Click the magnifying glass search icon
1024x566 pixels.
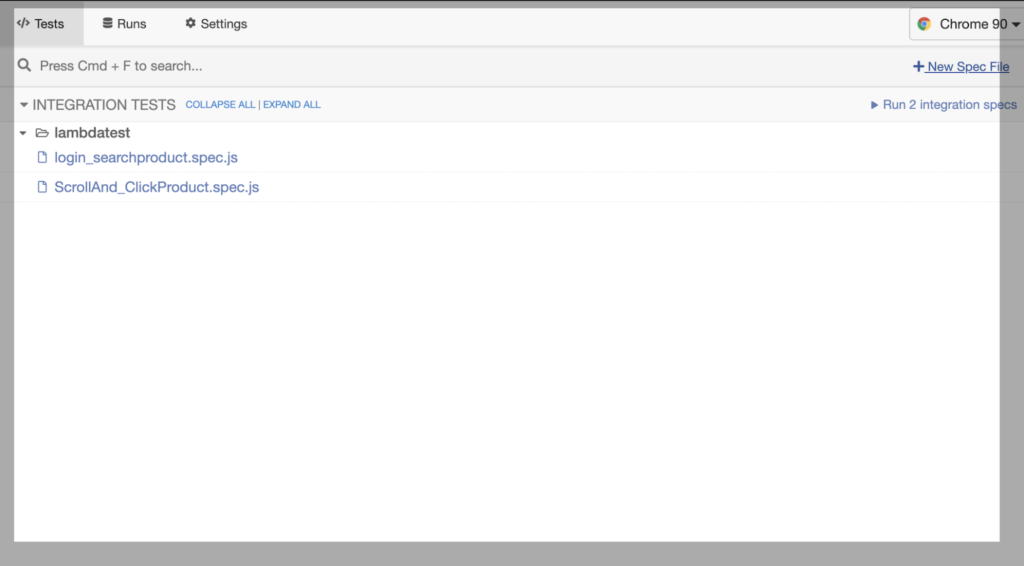[25, 65]
